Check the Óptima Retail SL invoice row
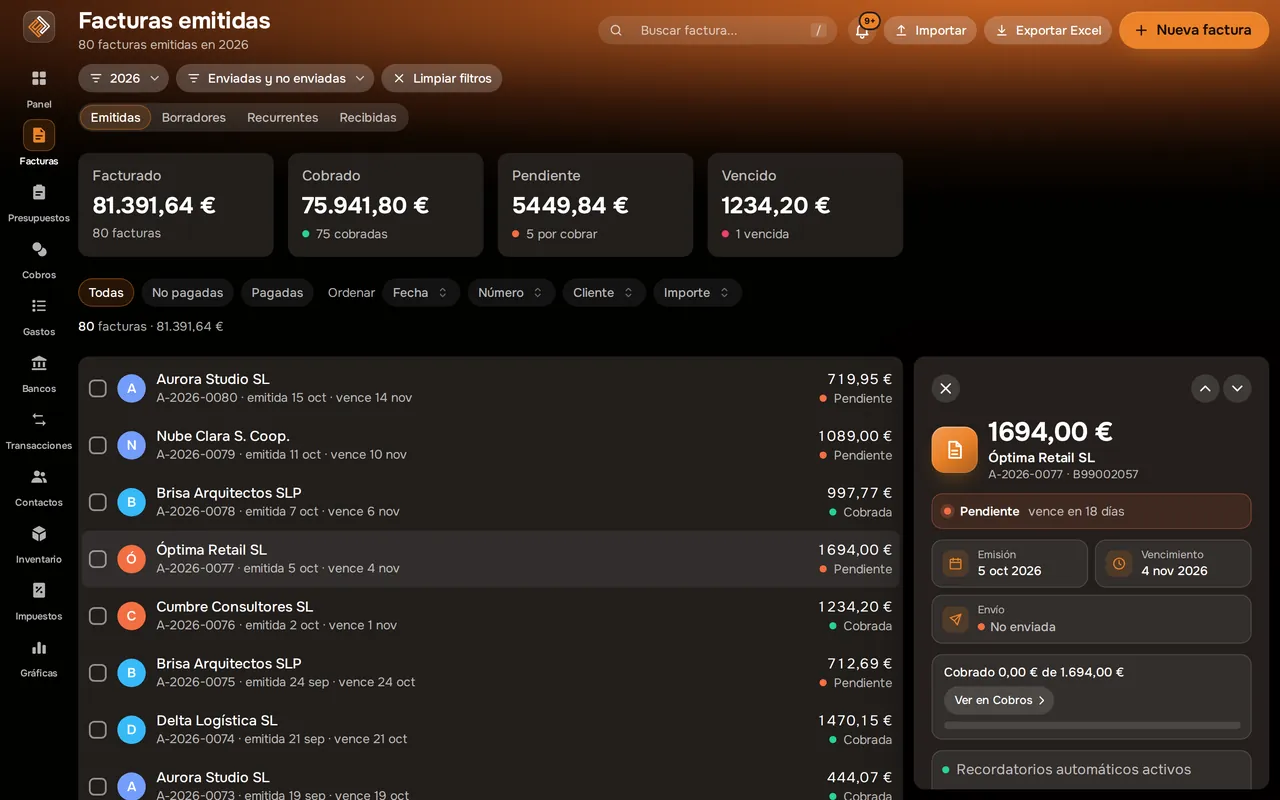Image resolution: width=1280 pixels, height=800 pixels. 98,559
